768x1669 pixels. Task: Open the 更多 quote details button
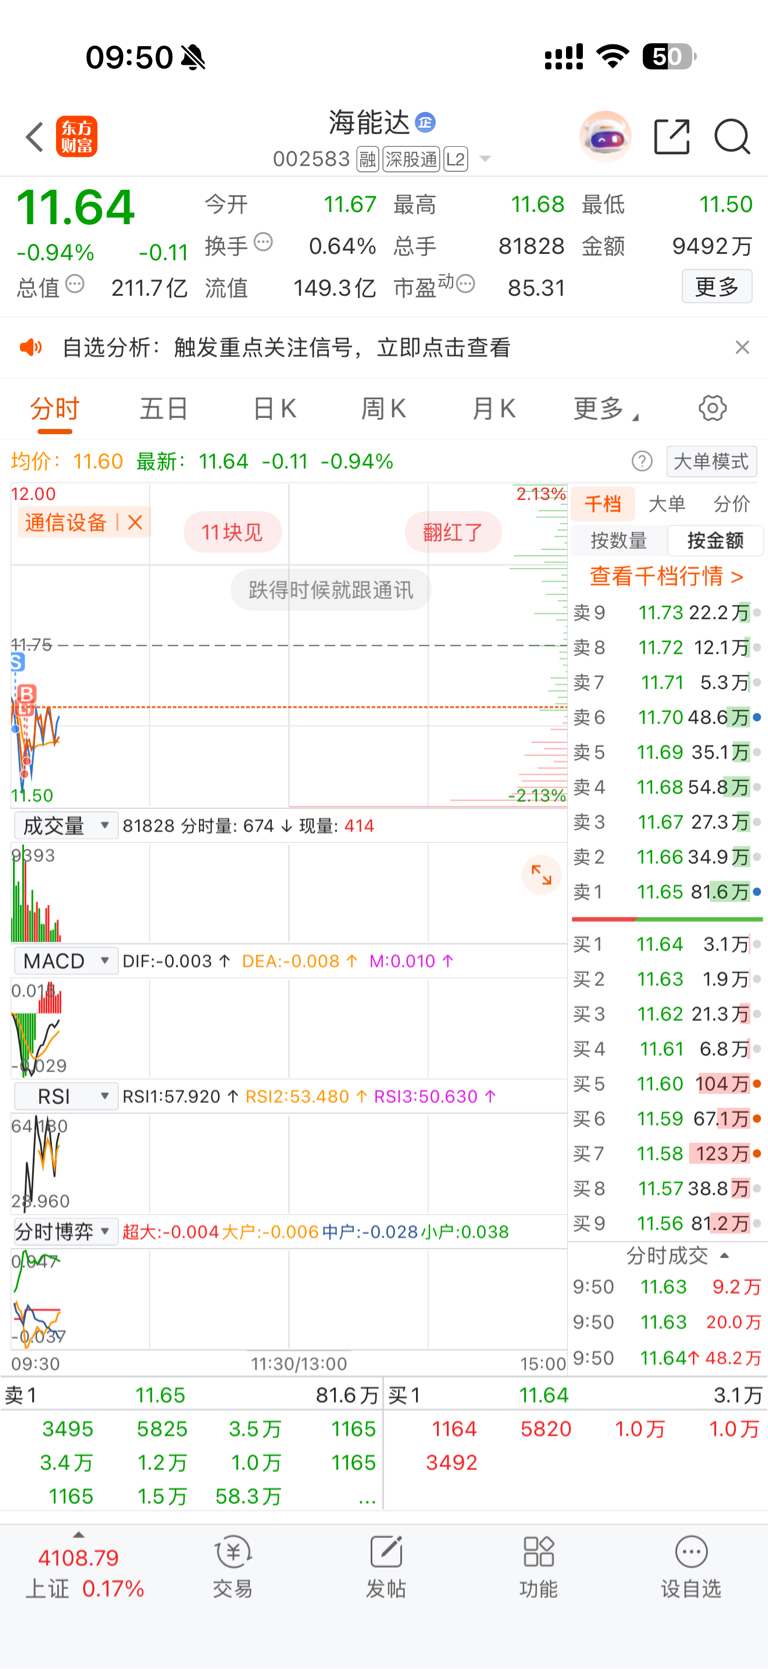[717, 287]
